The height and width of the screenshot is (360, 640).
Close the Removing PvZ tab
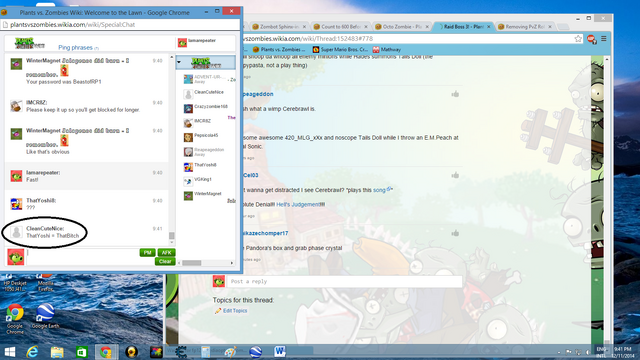(550, 27)
